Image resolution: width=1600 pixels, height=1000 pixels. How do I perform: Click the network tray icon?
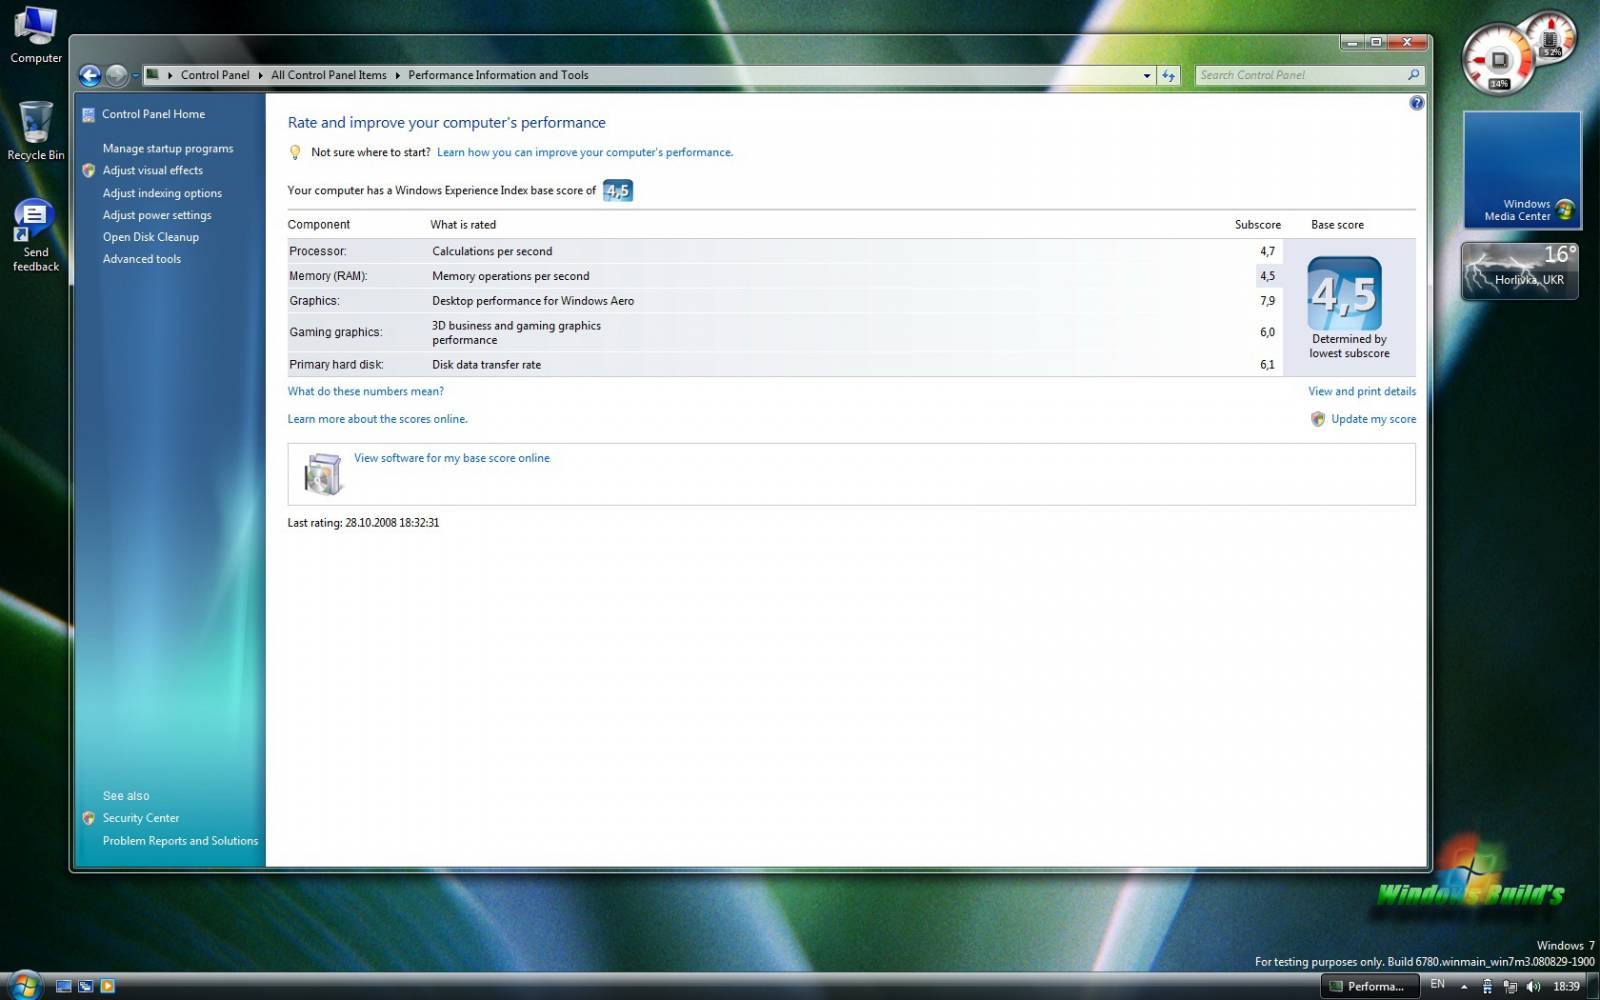click(x=1510, y=986)
